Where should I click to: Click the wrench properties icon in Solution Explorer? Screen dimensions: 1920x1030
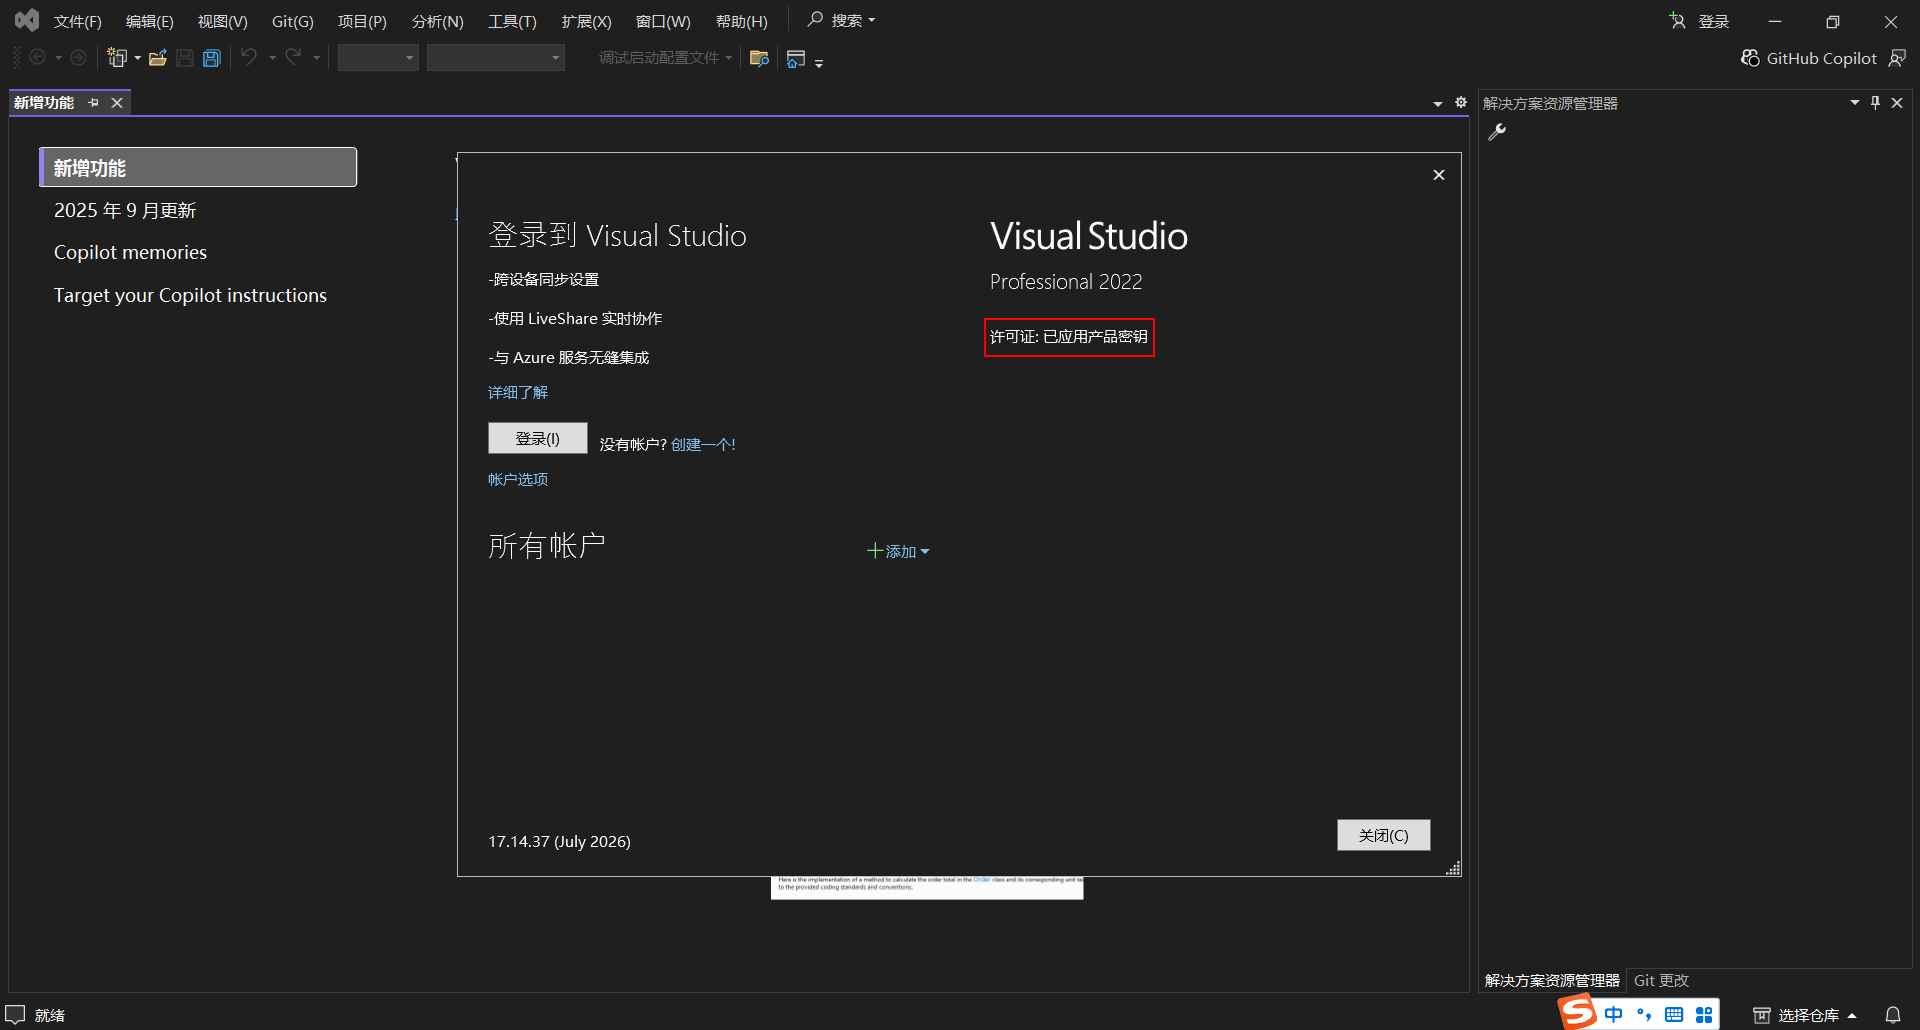click(x=1497, y=132)
